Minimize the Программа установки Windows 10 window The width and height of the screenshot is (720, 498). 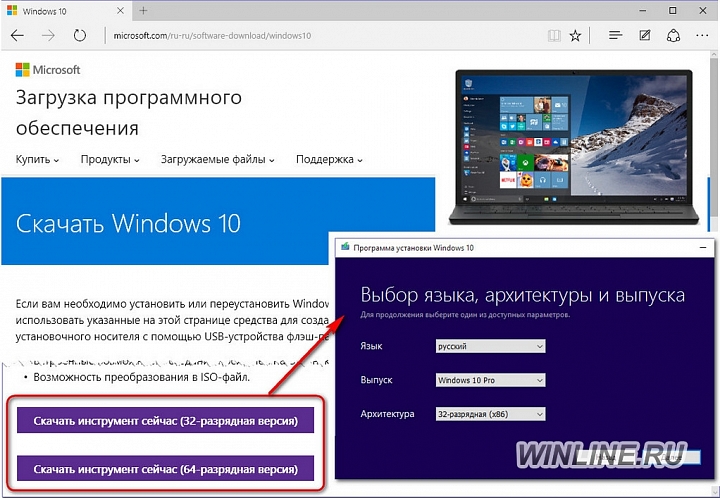tap(703, 247)
